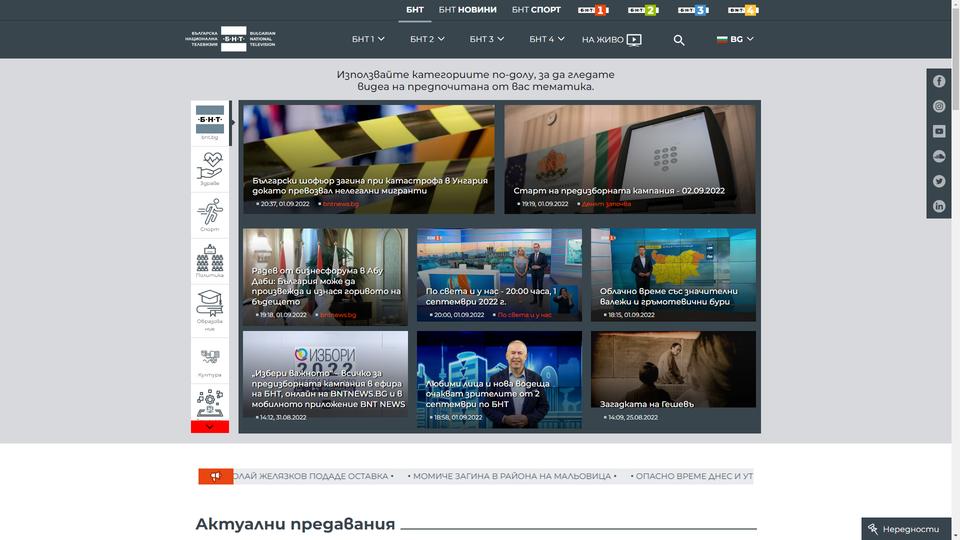This screenshot has width=960, height=540.
Task: Click the red bntnews.bg link on first article
Action: coord(340,204)
